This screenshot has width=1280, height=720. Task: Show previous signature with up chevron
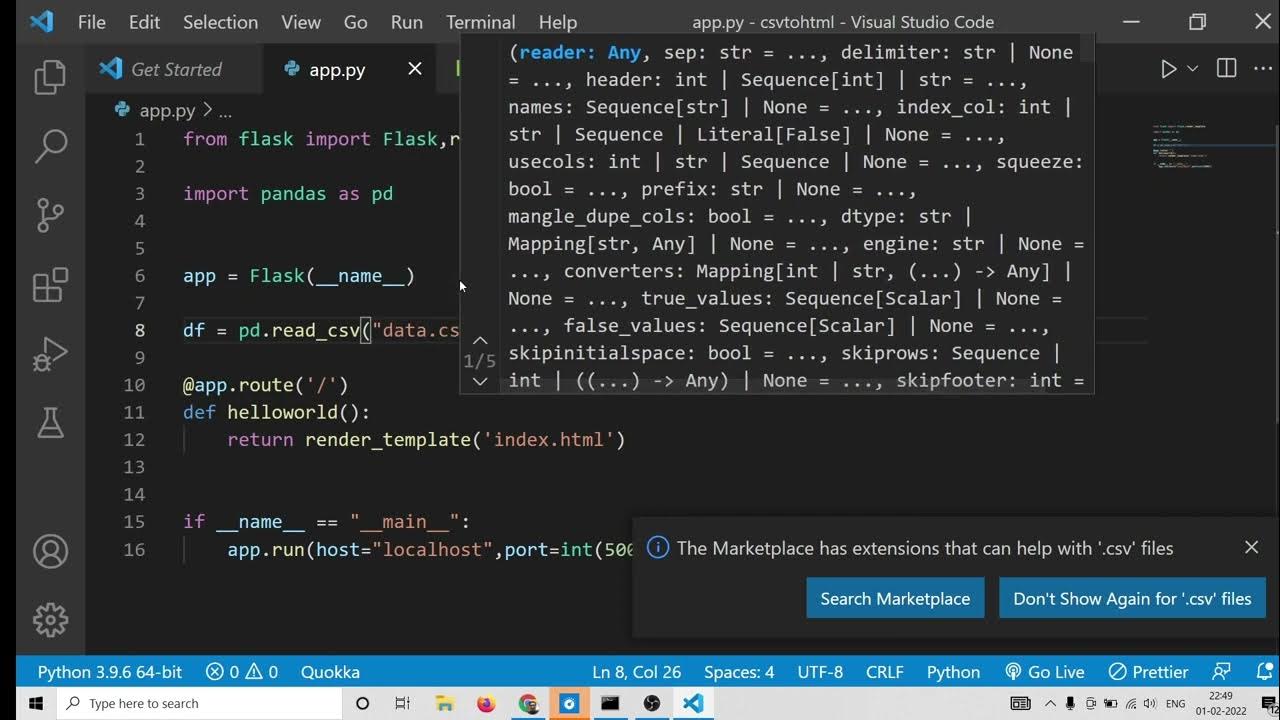pyautogui.click(x=480, y=341)
